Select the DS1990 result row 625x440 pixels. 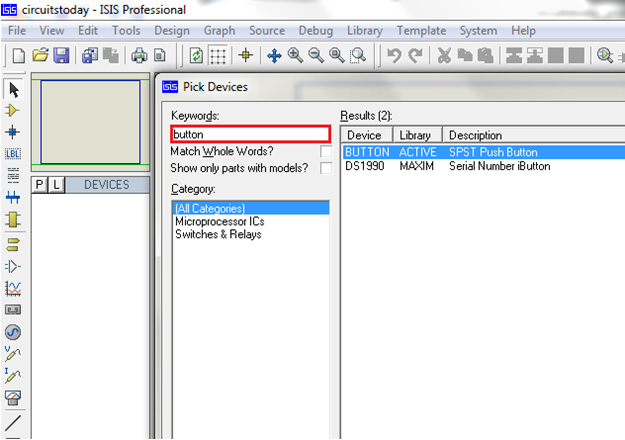(x=483, y=166)
